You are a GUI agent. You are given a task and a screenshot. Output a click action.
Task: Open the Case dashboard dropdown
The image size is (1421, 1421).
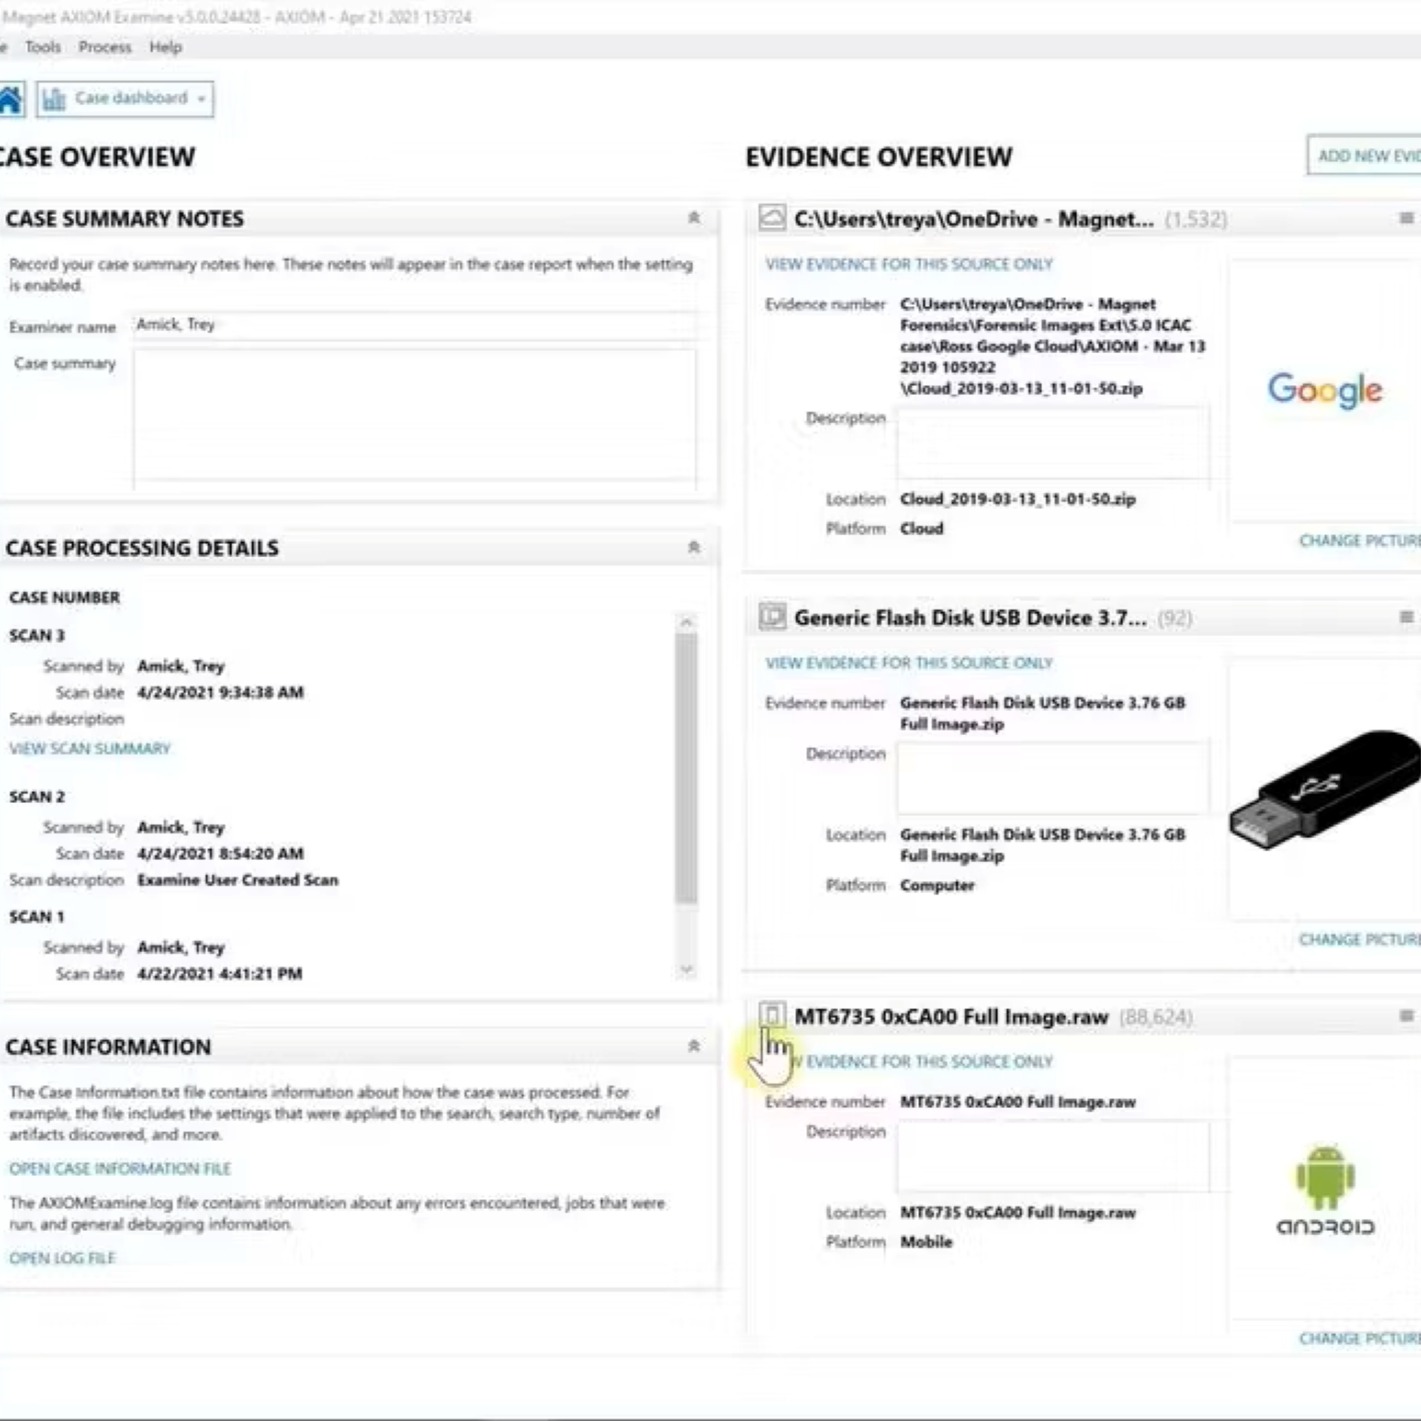click(125, 99)
